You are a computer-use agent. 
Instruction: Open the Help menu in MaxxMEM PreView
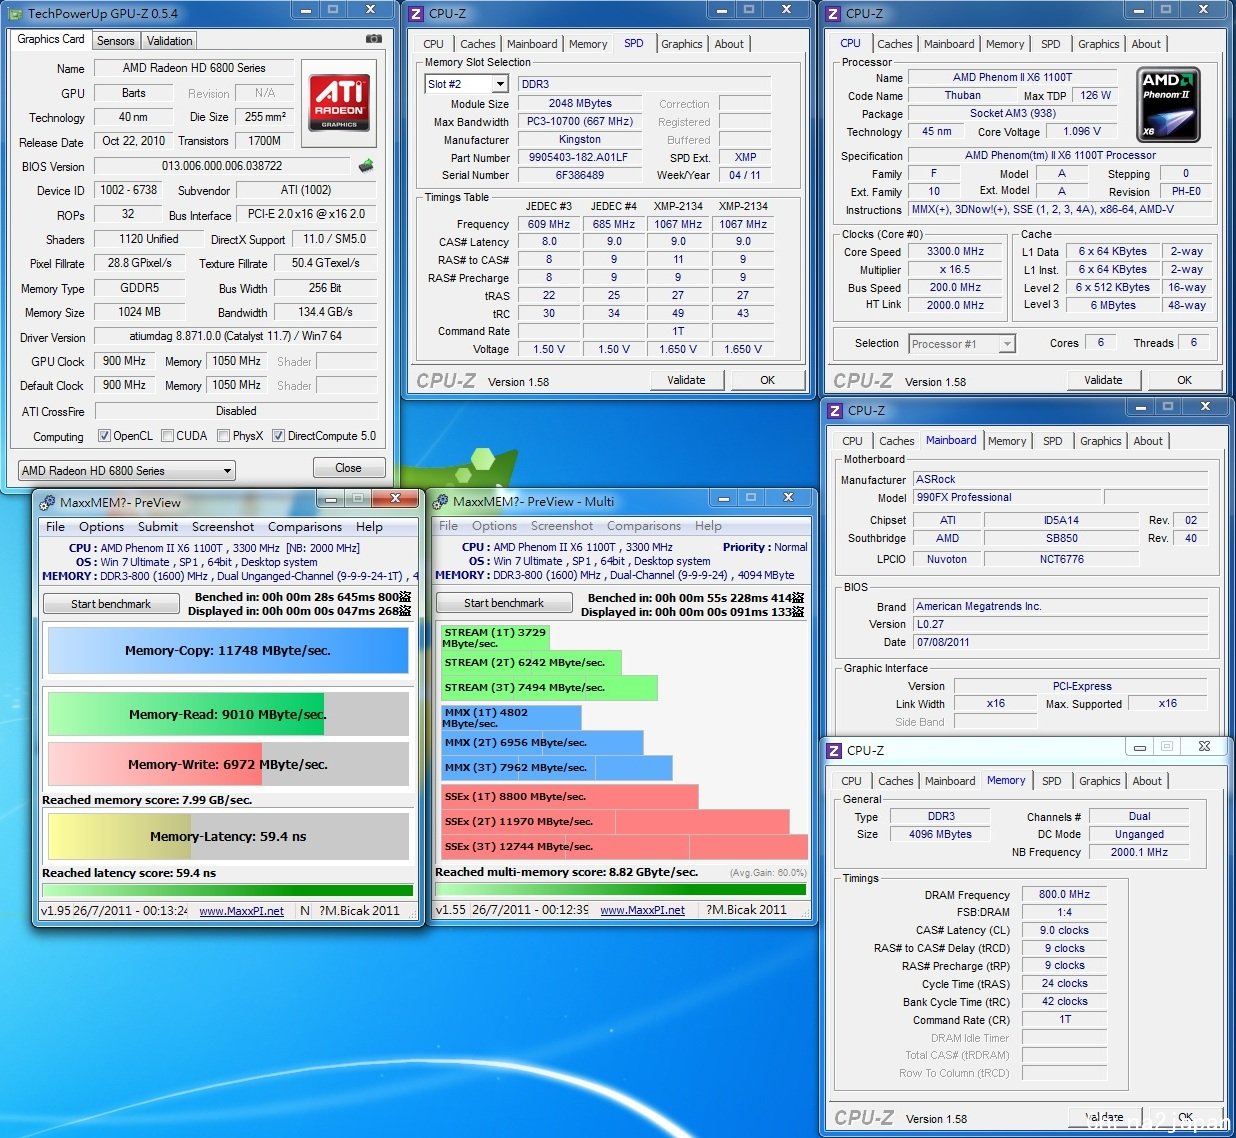point(369,527)
